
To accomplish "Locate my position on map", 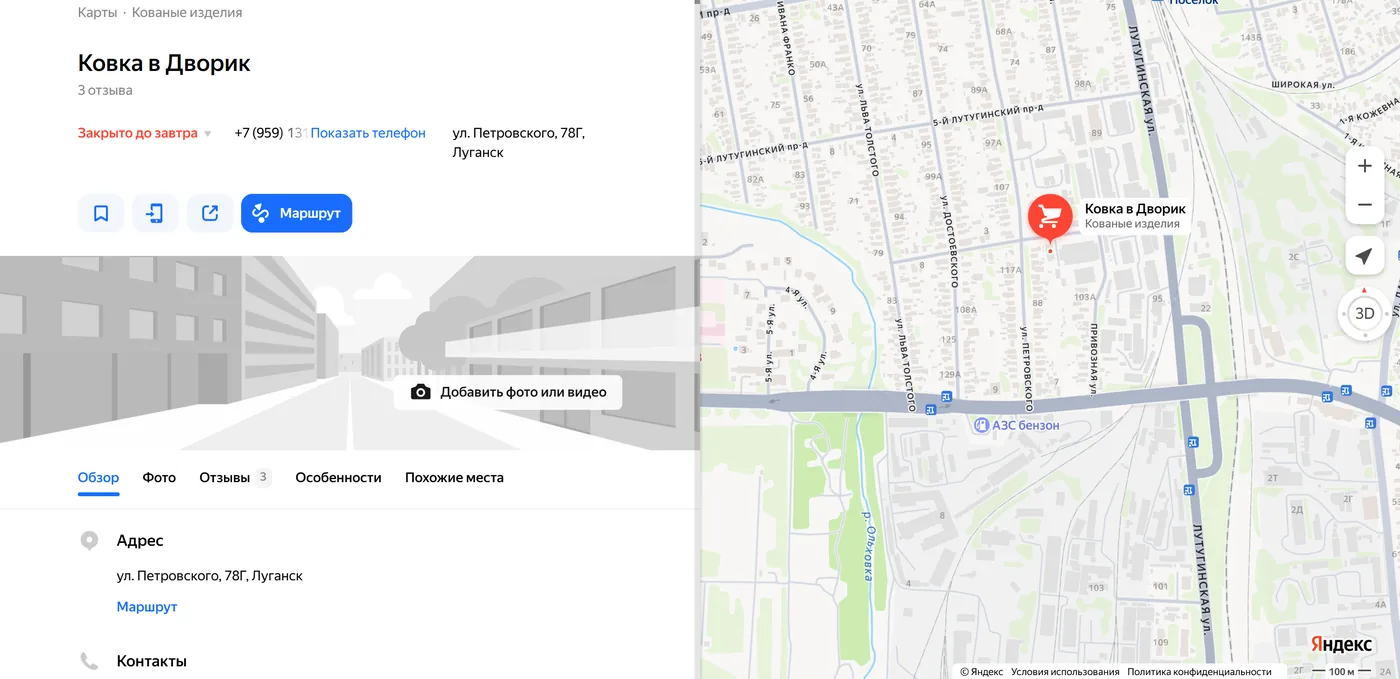I will pyautogui.click(x=1364, y=257).
